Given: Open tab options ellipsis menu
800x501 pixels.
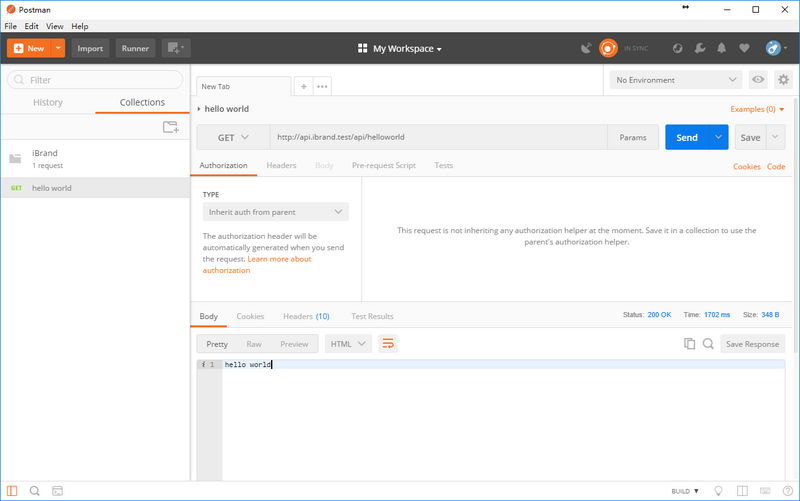Looking at the screenshot, I should click(322, 86).
